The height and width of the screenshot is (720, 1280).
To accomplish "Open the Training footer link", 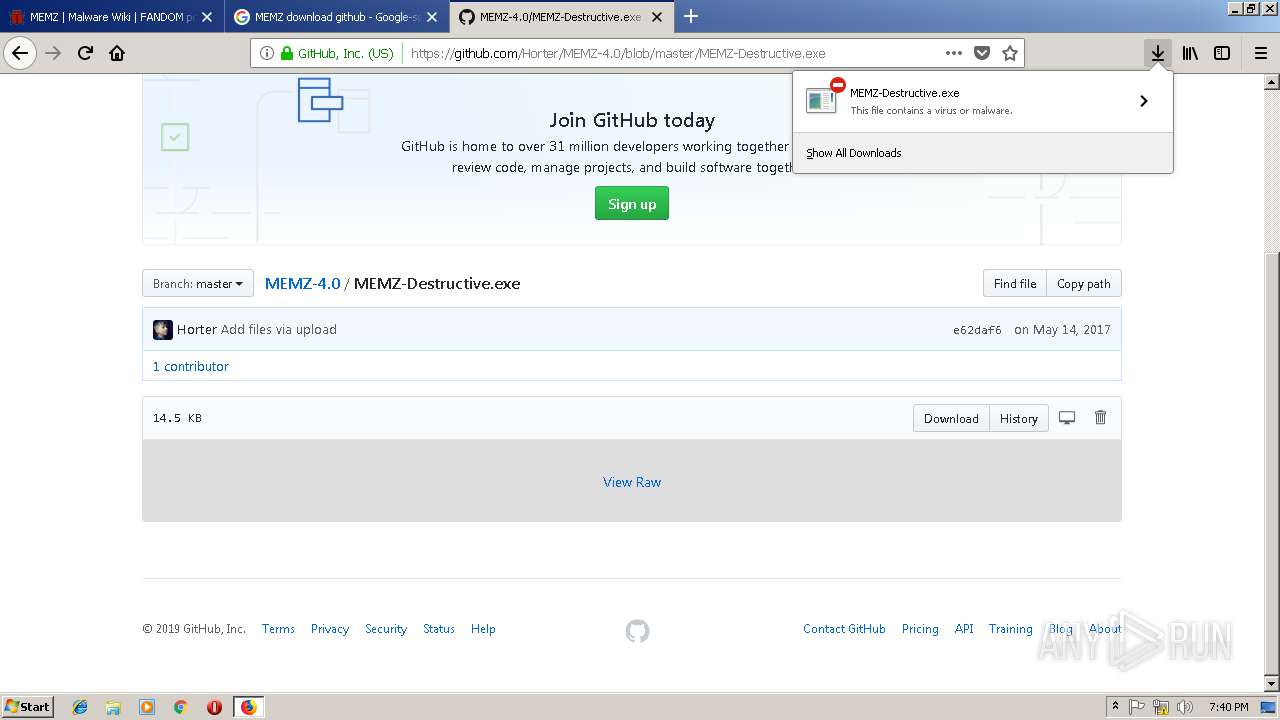I will 1011,629.
